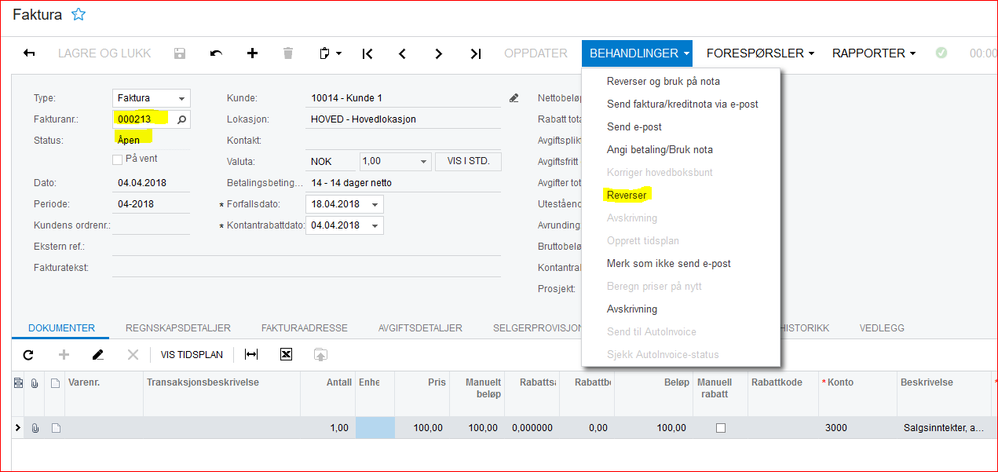Select Send faktura/kreditnota via e-post
Screen dimensions: 998x472
[682, 104]
